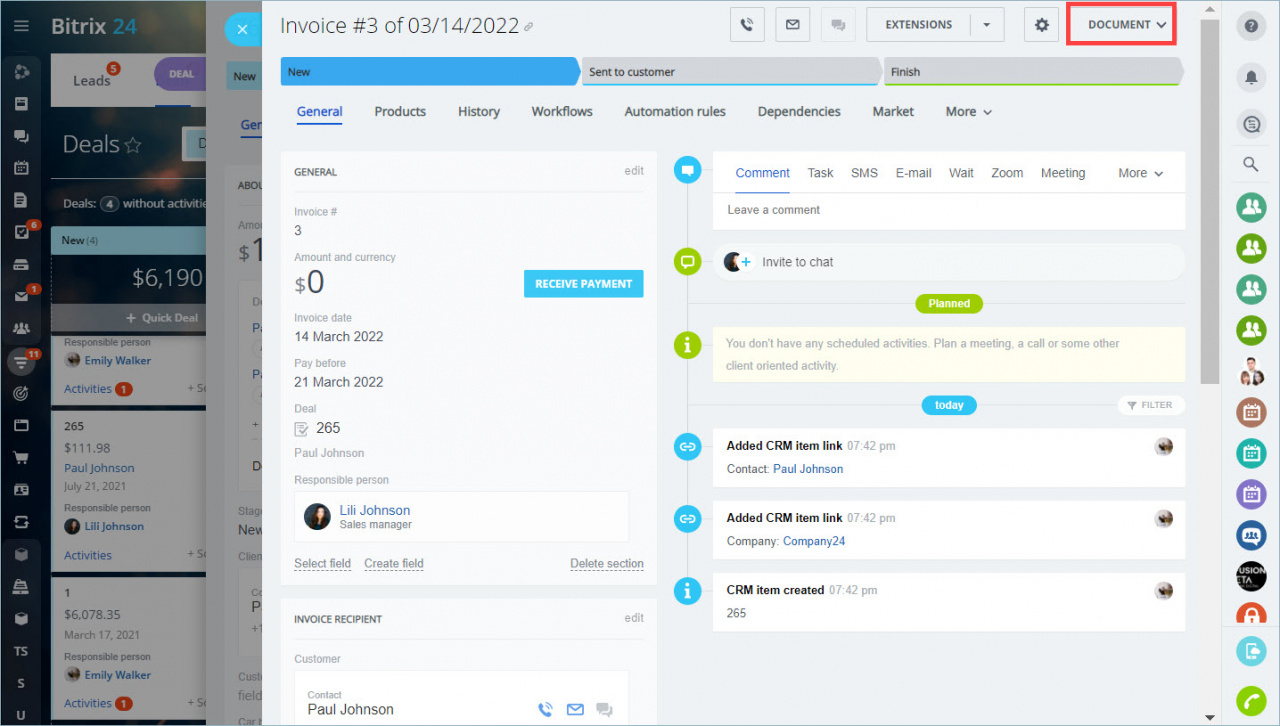The image size is (1280, 726).
Task: Click the green phone dialer icon
Action: pos(1251,701)
